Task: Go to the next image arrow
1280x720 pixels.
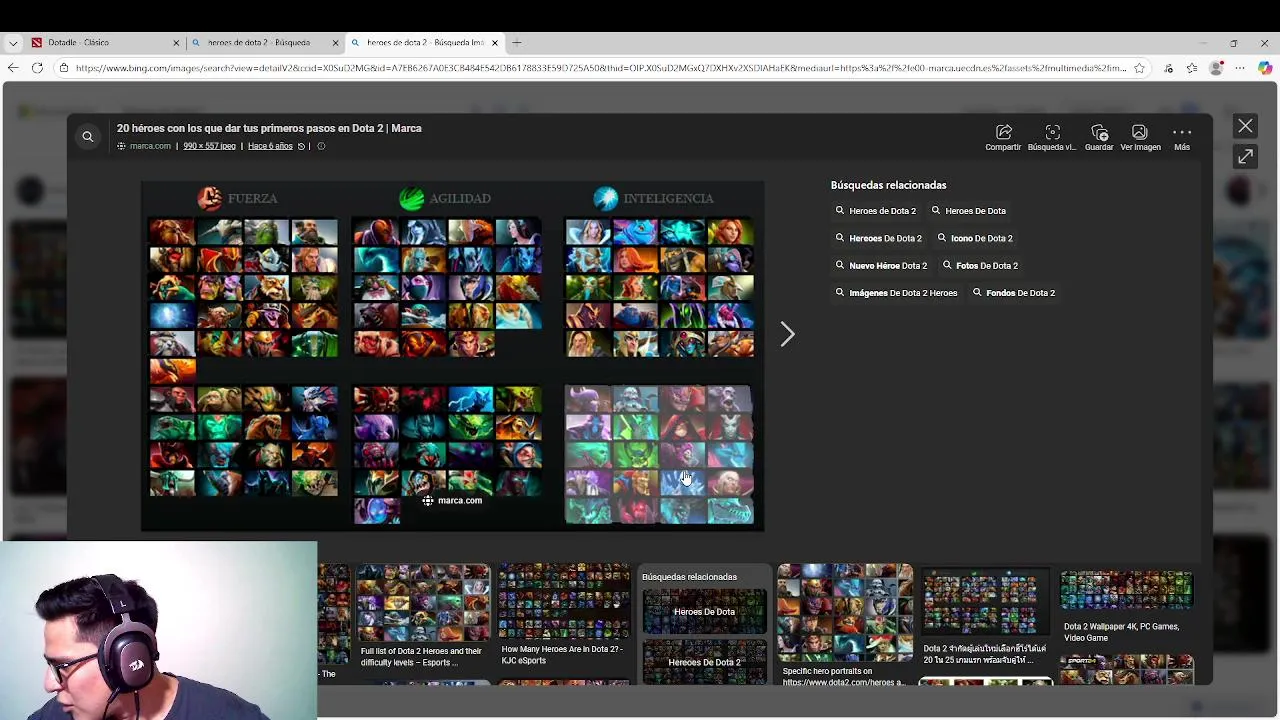Action: (x=788, y=334)
